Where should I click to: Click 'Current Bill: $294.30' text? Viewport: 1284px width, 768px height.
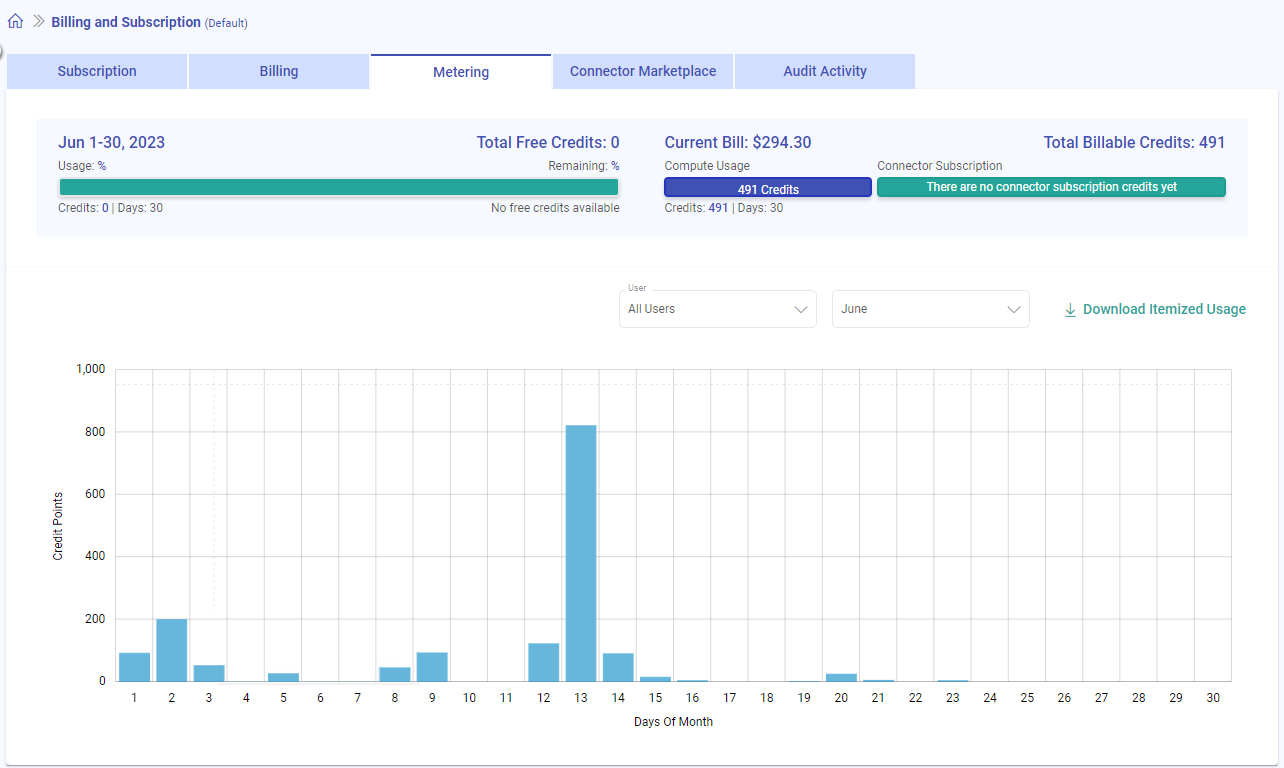(x=738, y=143)
